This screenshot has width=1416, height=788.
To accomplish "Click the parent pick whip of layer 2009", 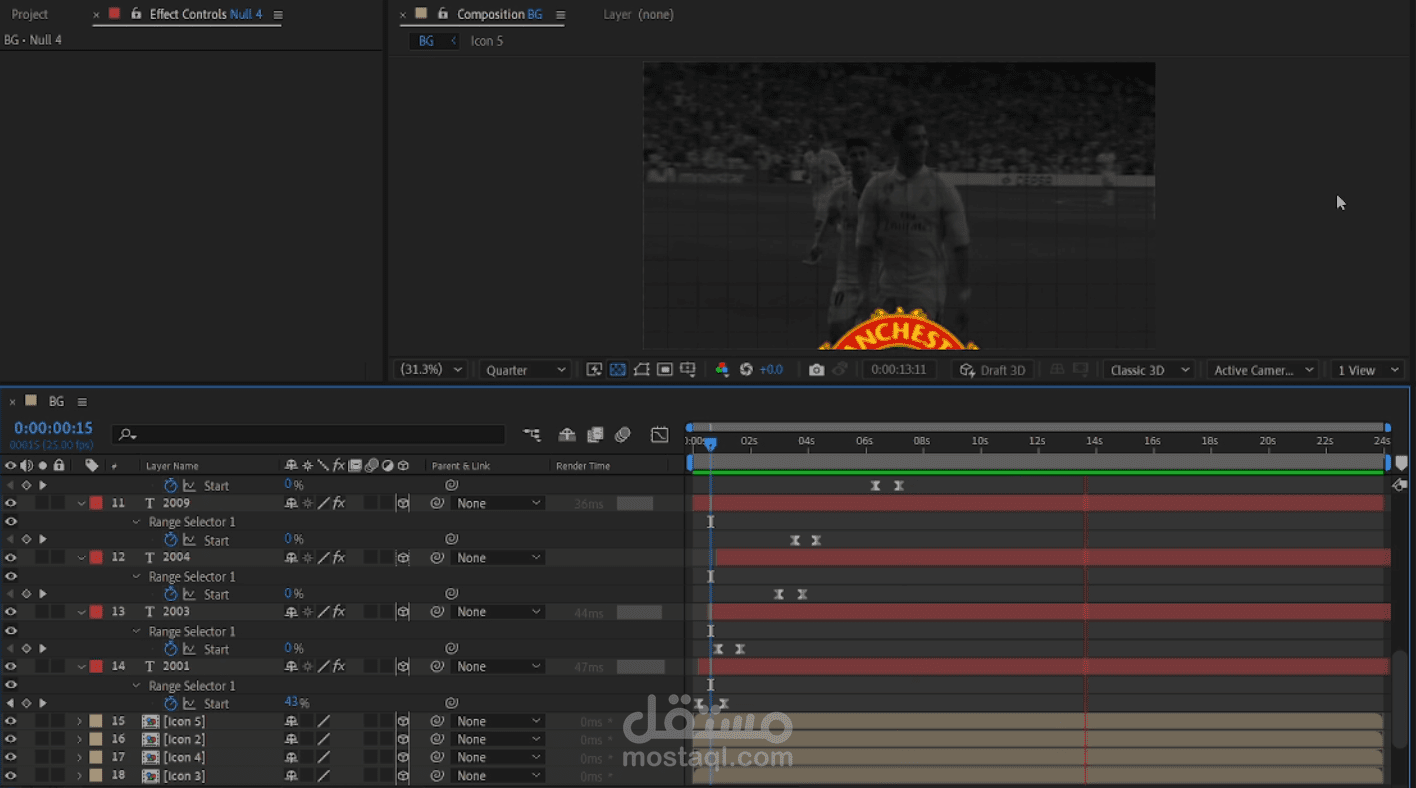I will [x=437, y=503].
